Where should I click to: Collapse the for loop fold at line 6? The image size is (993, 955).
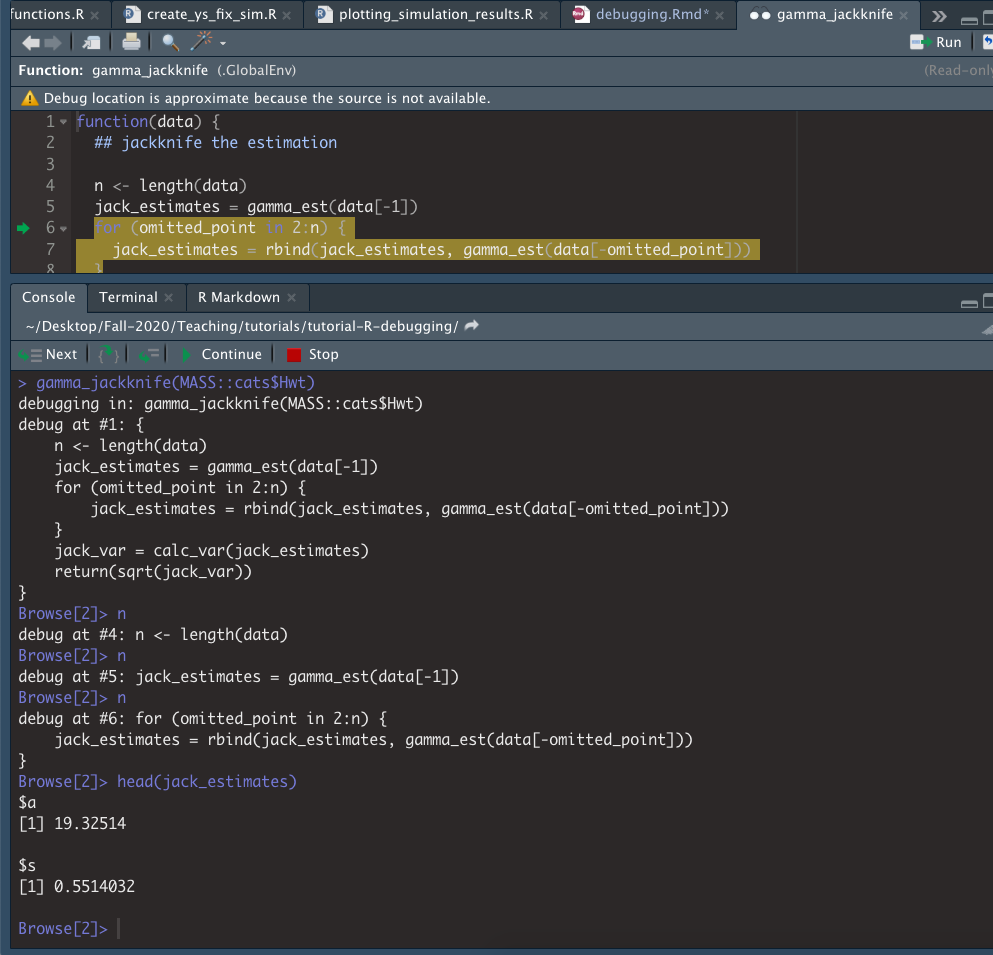[63, 228]
